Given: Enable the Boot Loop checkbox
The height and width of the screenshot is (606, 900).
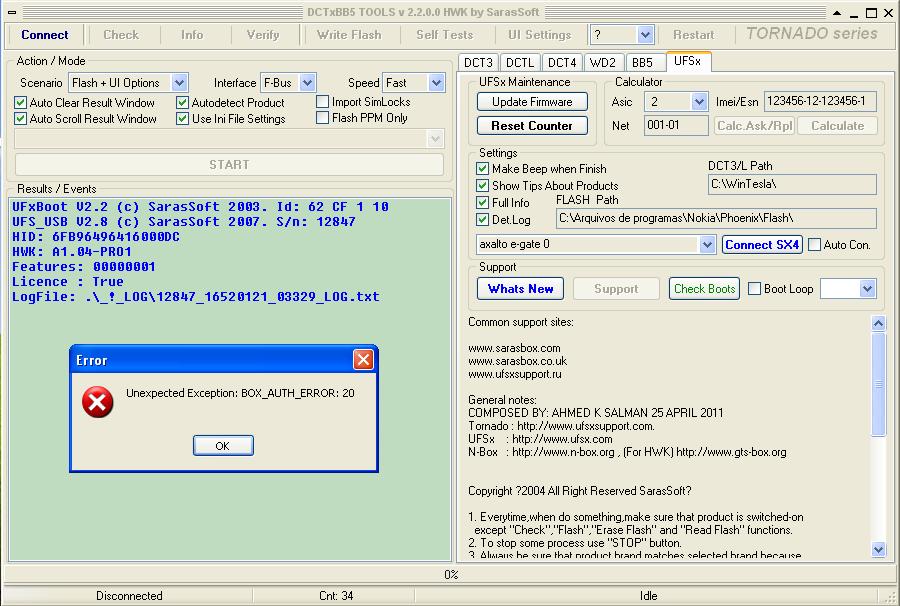Looking at the screenshot, I should click(x=755, y=289).
